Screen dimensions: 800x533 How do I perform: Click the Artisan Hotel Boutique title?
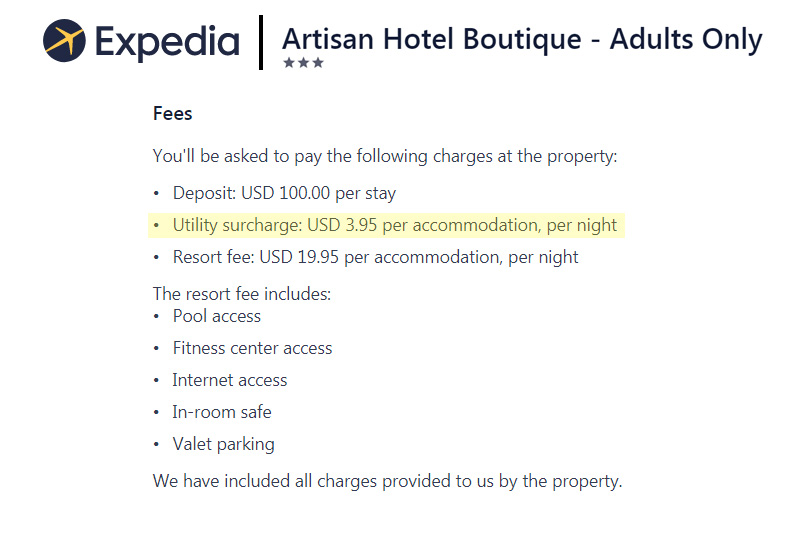pyautogui.click(x=522, y=41)
